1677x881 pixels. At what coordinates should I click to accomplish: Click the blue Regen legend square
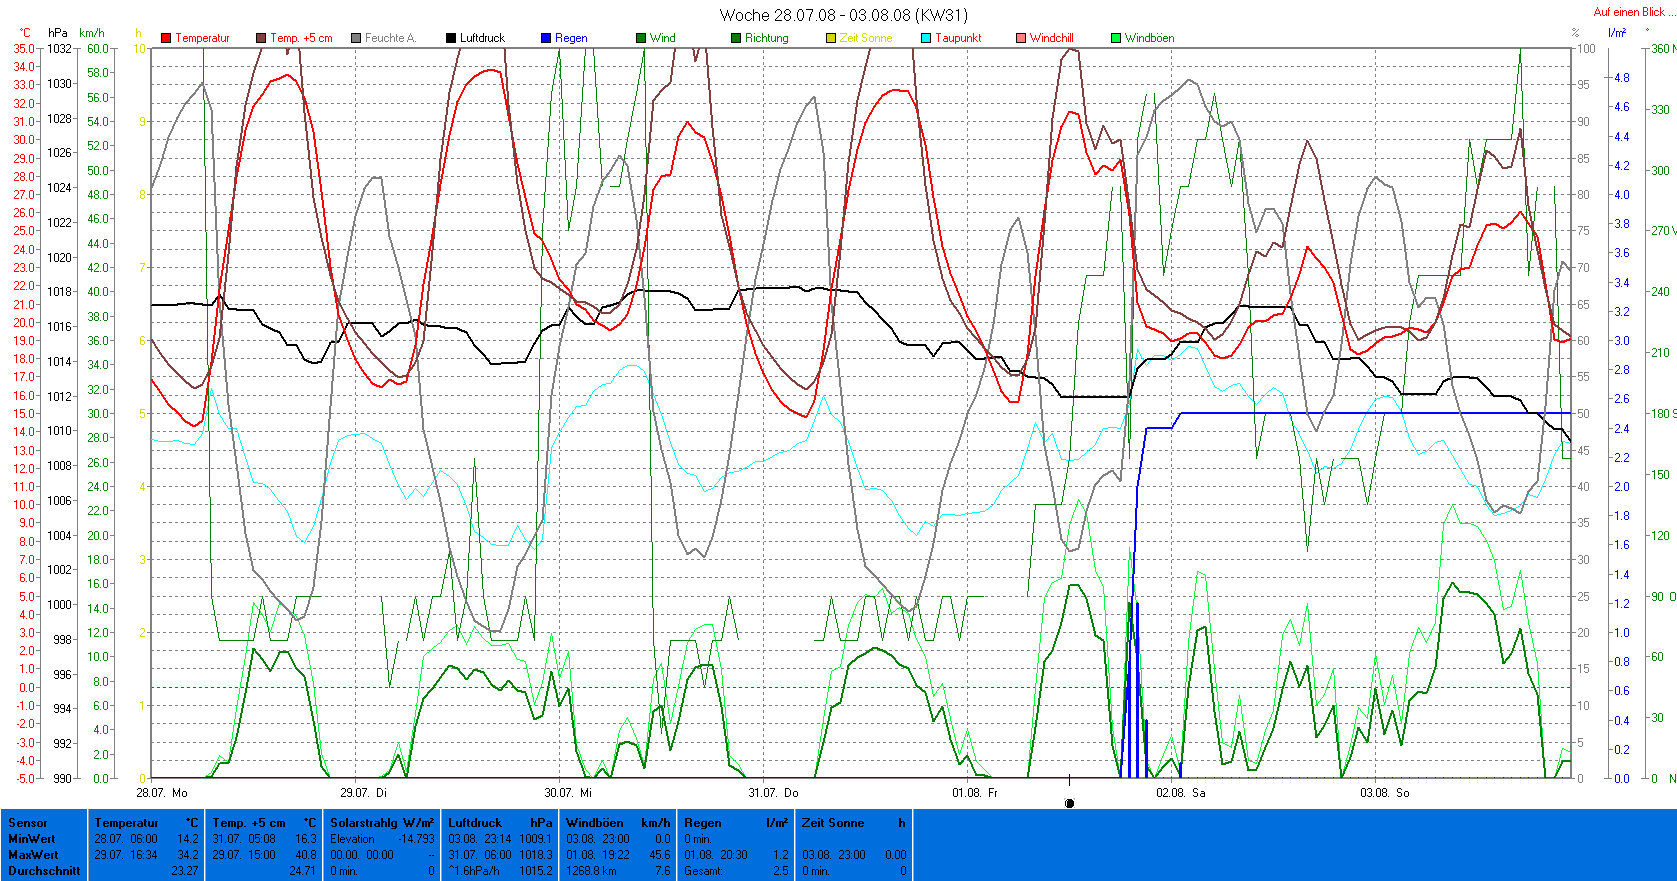[546, 38]
